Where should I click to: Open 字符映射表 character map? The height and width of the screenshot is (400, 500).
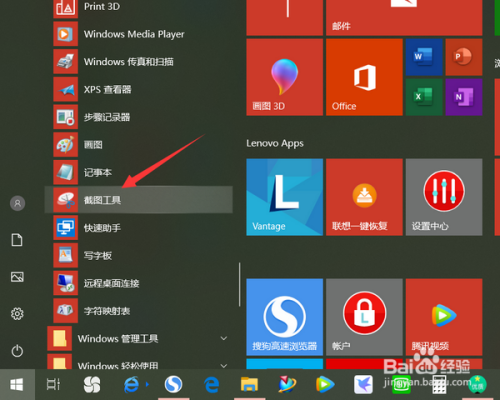[138, 311]
